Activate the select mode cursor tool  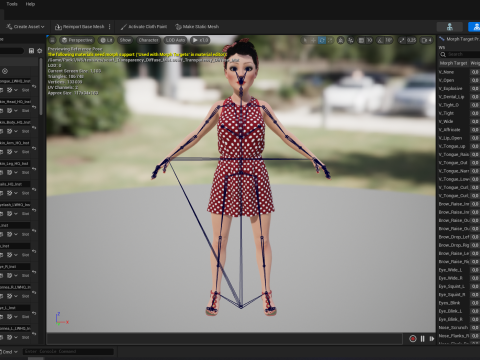click(305, 40)
